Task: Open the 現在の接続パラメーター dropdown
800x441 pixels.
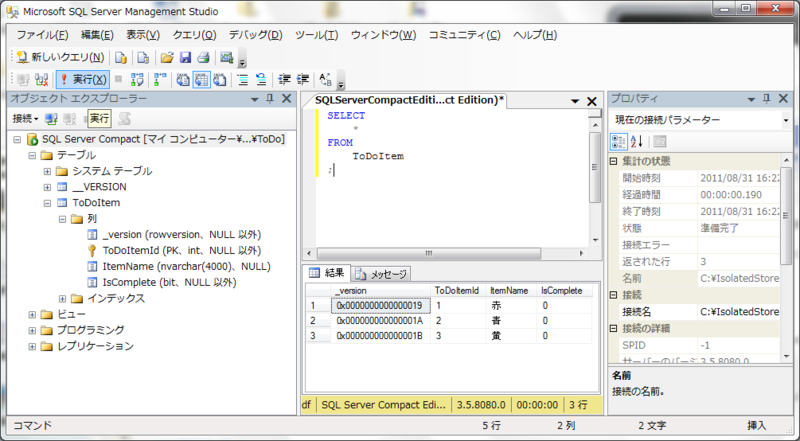Action: tap(786, 120)
